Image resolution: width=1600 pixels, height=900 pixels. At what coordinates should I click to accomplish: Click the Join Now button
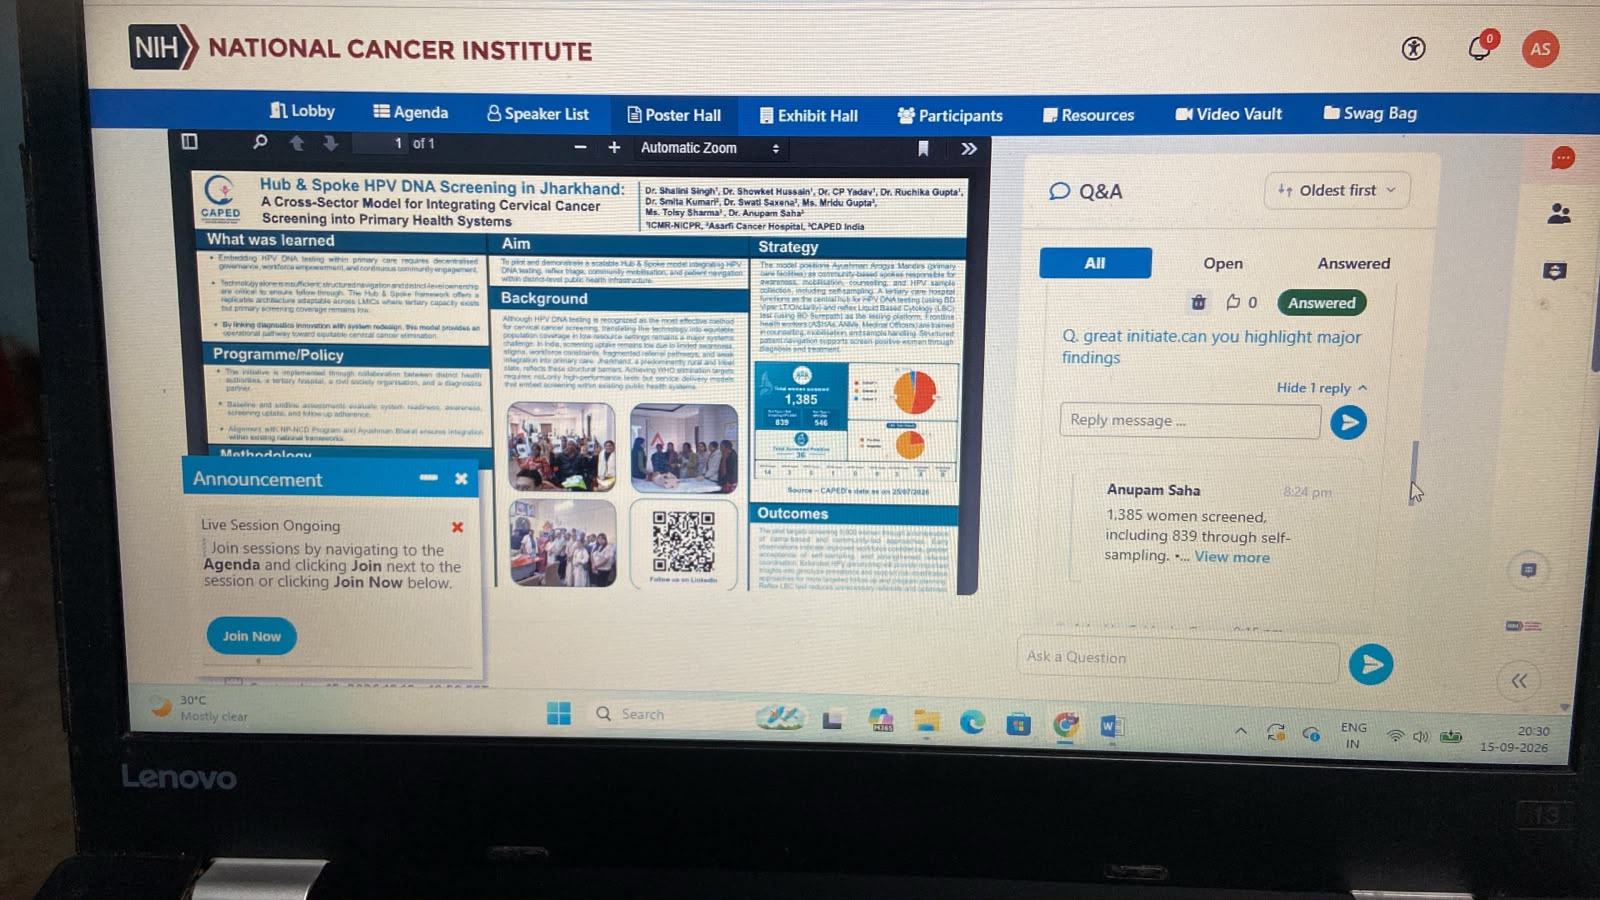252,636
